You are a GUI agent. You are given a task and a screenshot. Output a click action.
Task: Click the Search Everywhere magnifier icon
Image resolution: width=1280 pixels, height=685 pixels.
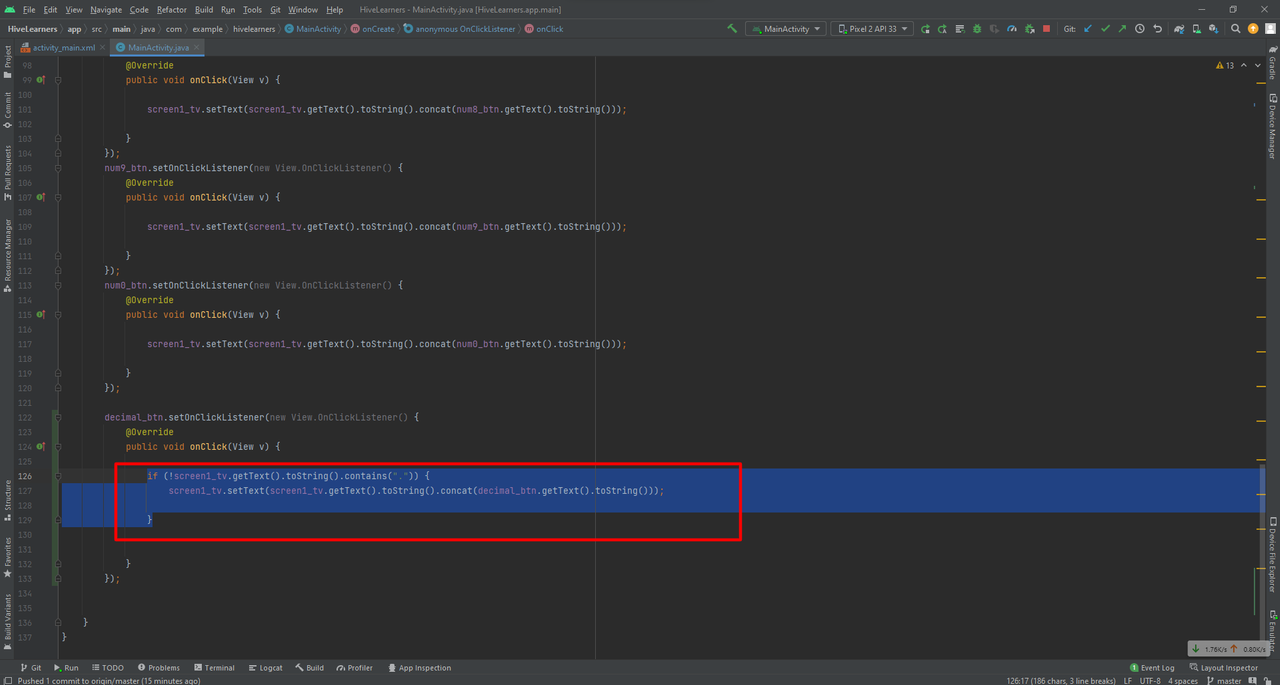coord(1236,29)
